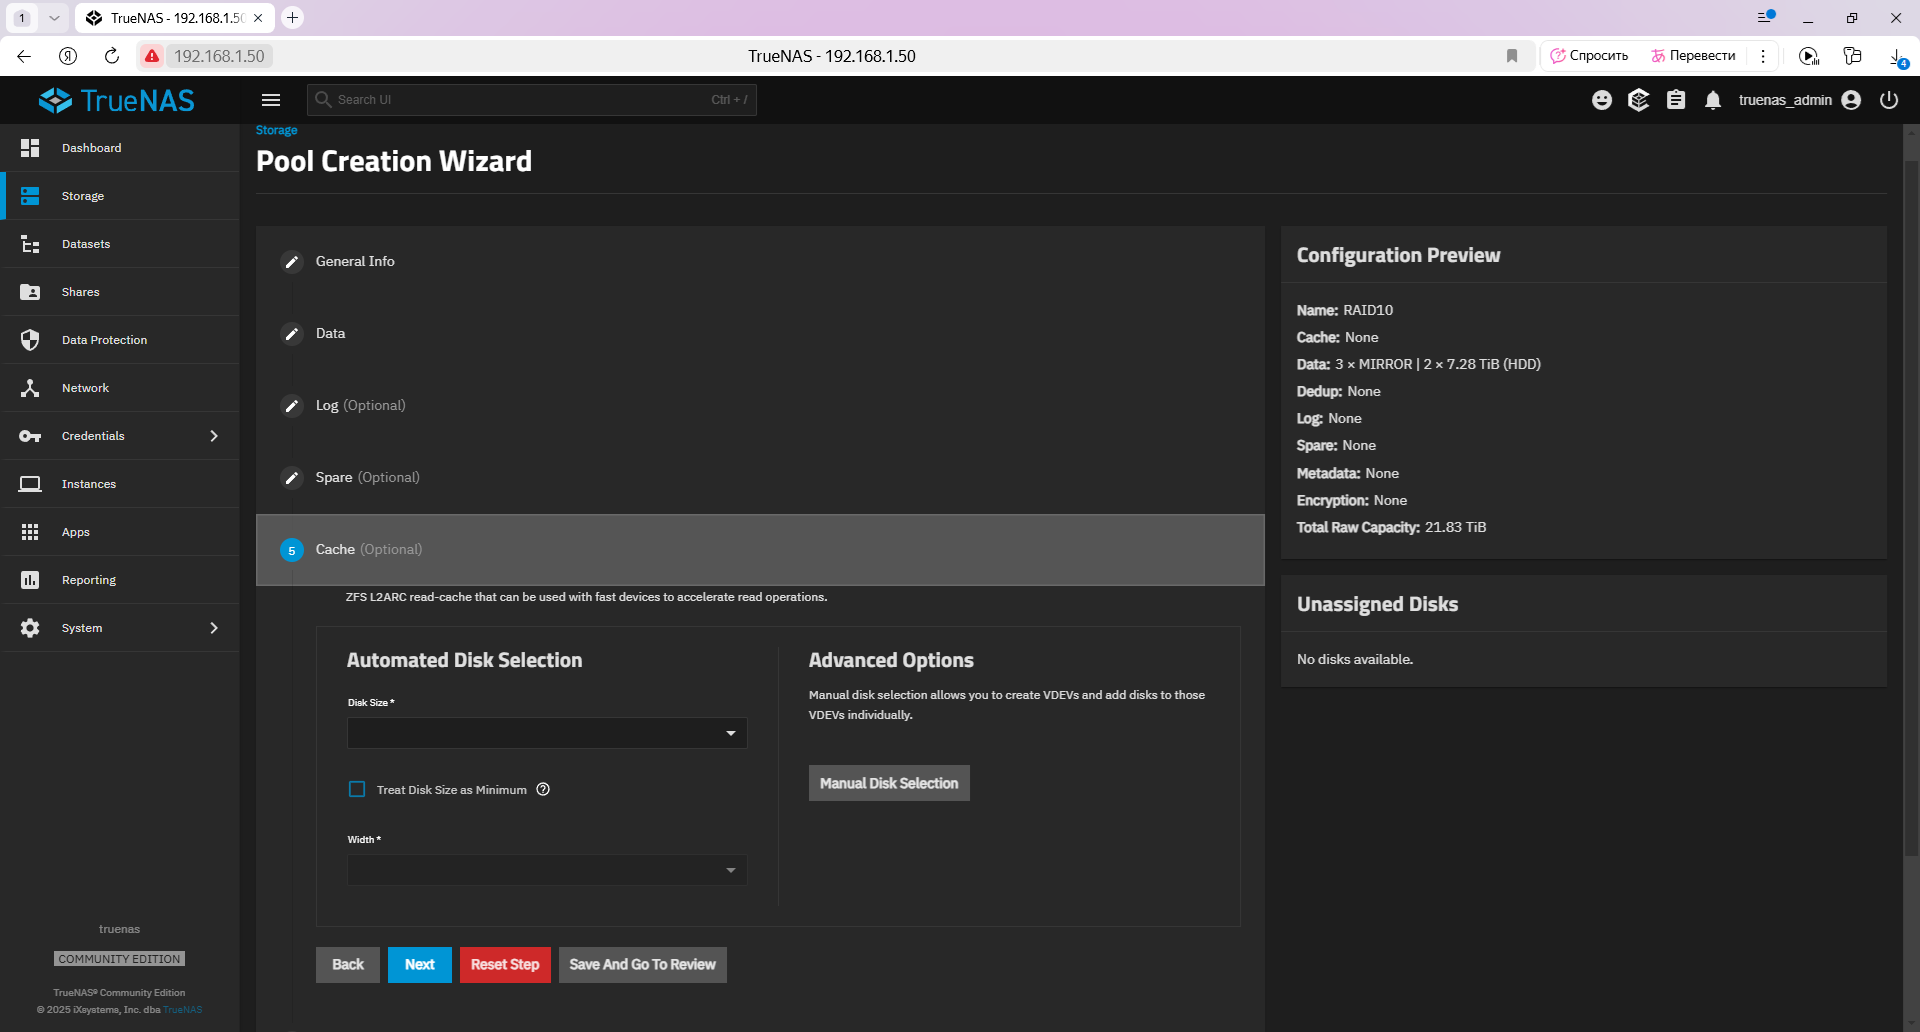Select the Cache (Optional) step header
The image size is (1920, 1032).
click(x=760, y=550)
